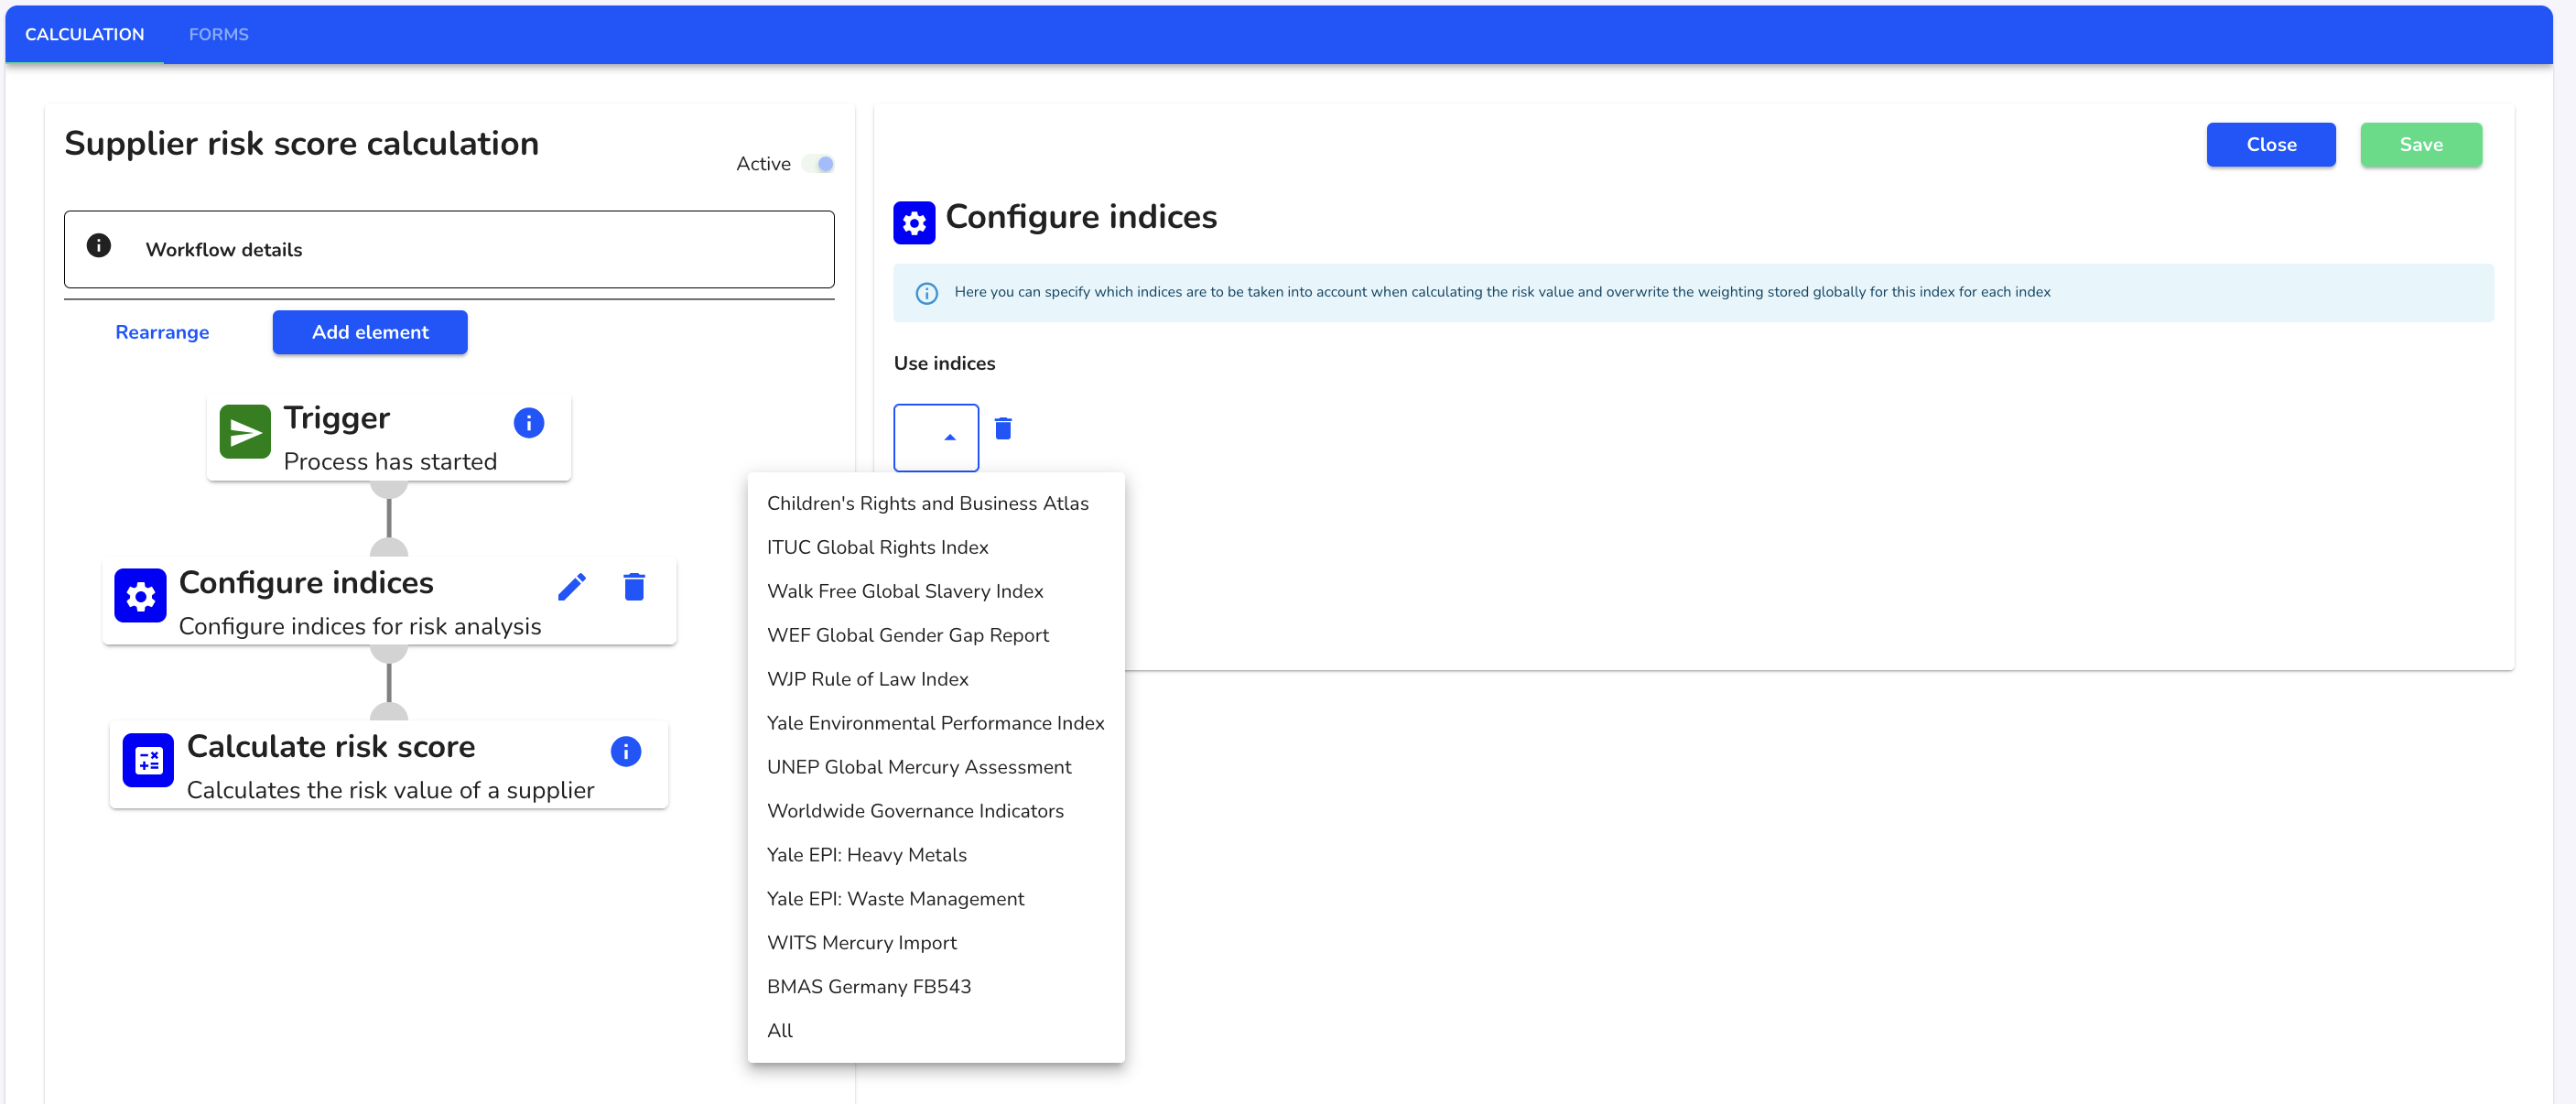The image size is (2576, 1104).
Task: Remove the selected index with trash icon
Action: (1003, 428)
